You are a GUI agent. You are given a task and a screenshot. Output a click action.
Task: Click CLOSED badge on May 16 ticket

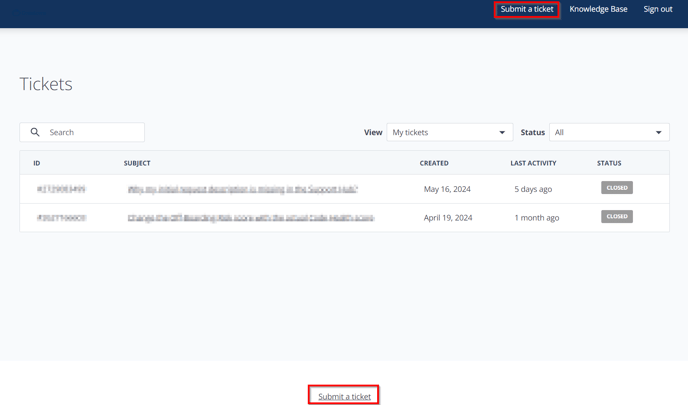pos(617,188)
